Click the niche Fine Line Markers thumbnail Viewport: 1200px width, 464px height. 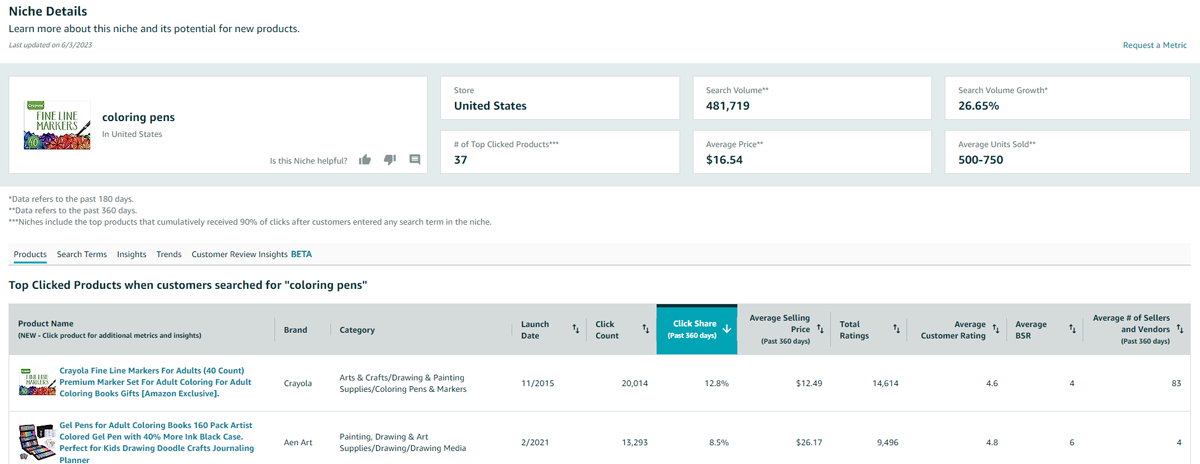[50, 125]
